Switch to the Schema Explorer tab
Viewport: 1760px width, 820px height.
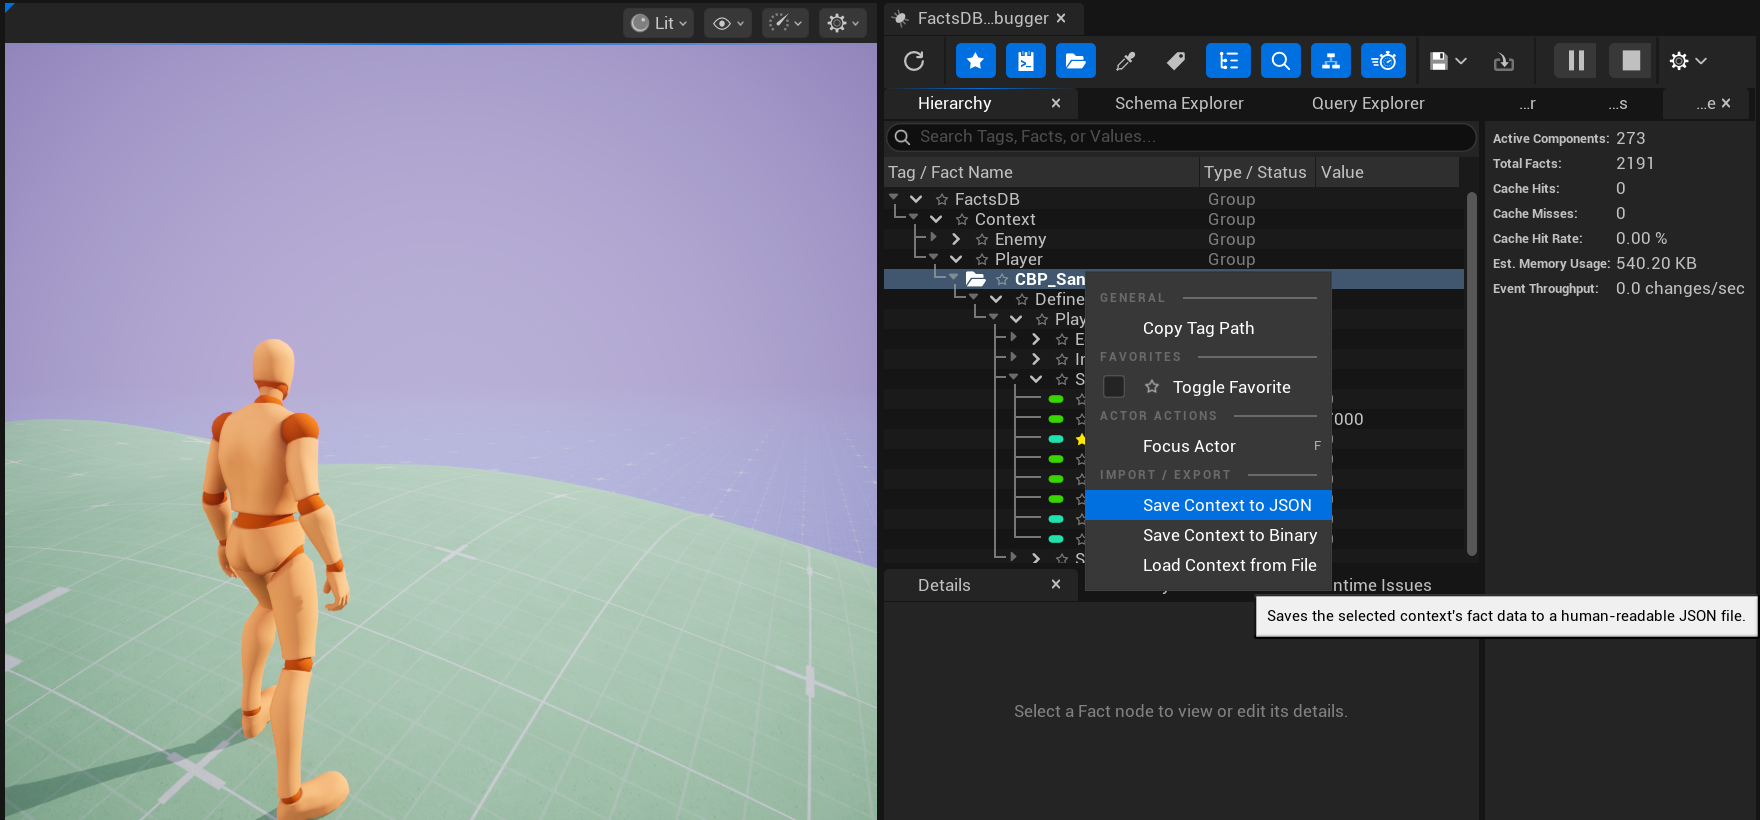1179,103
